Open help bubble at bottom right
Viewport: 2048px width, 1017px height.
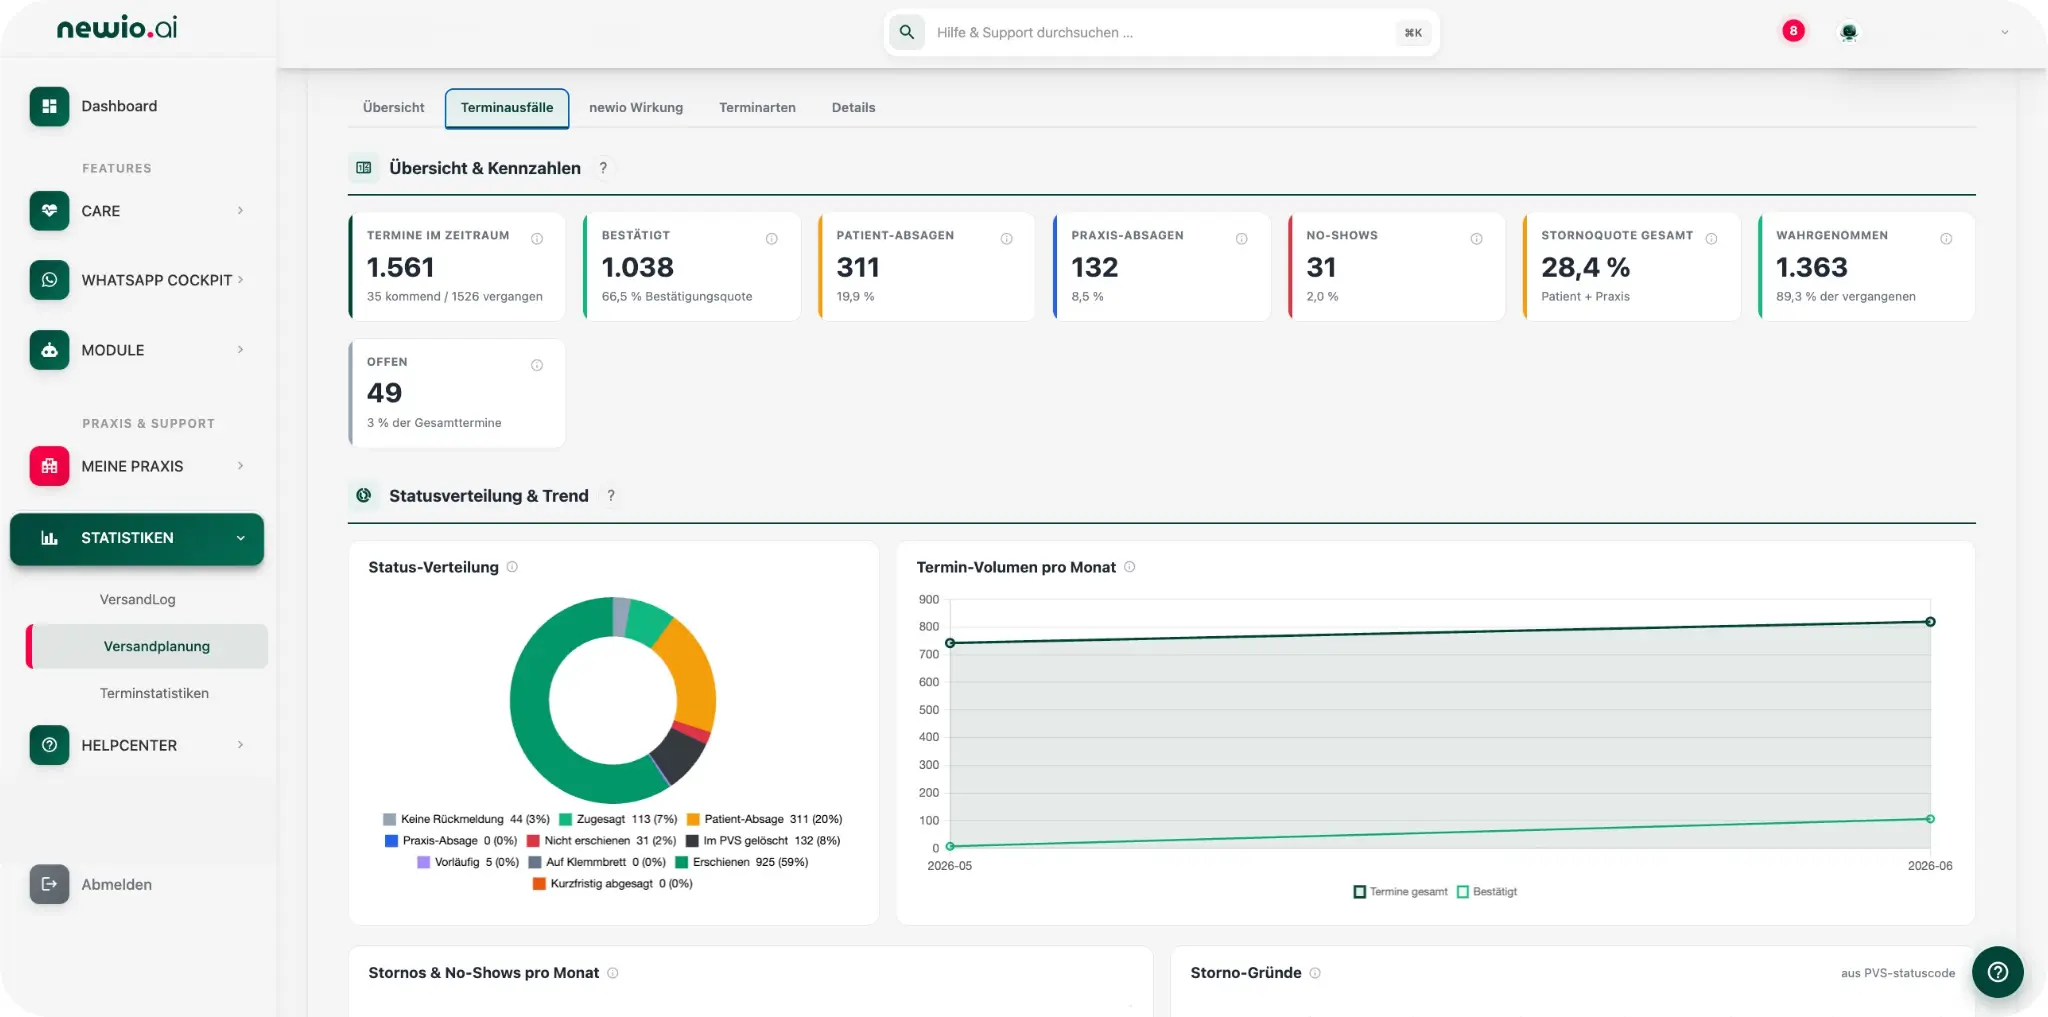(x=1998, y=972)
